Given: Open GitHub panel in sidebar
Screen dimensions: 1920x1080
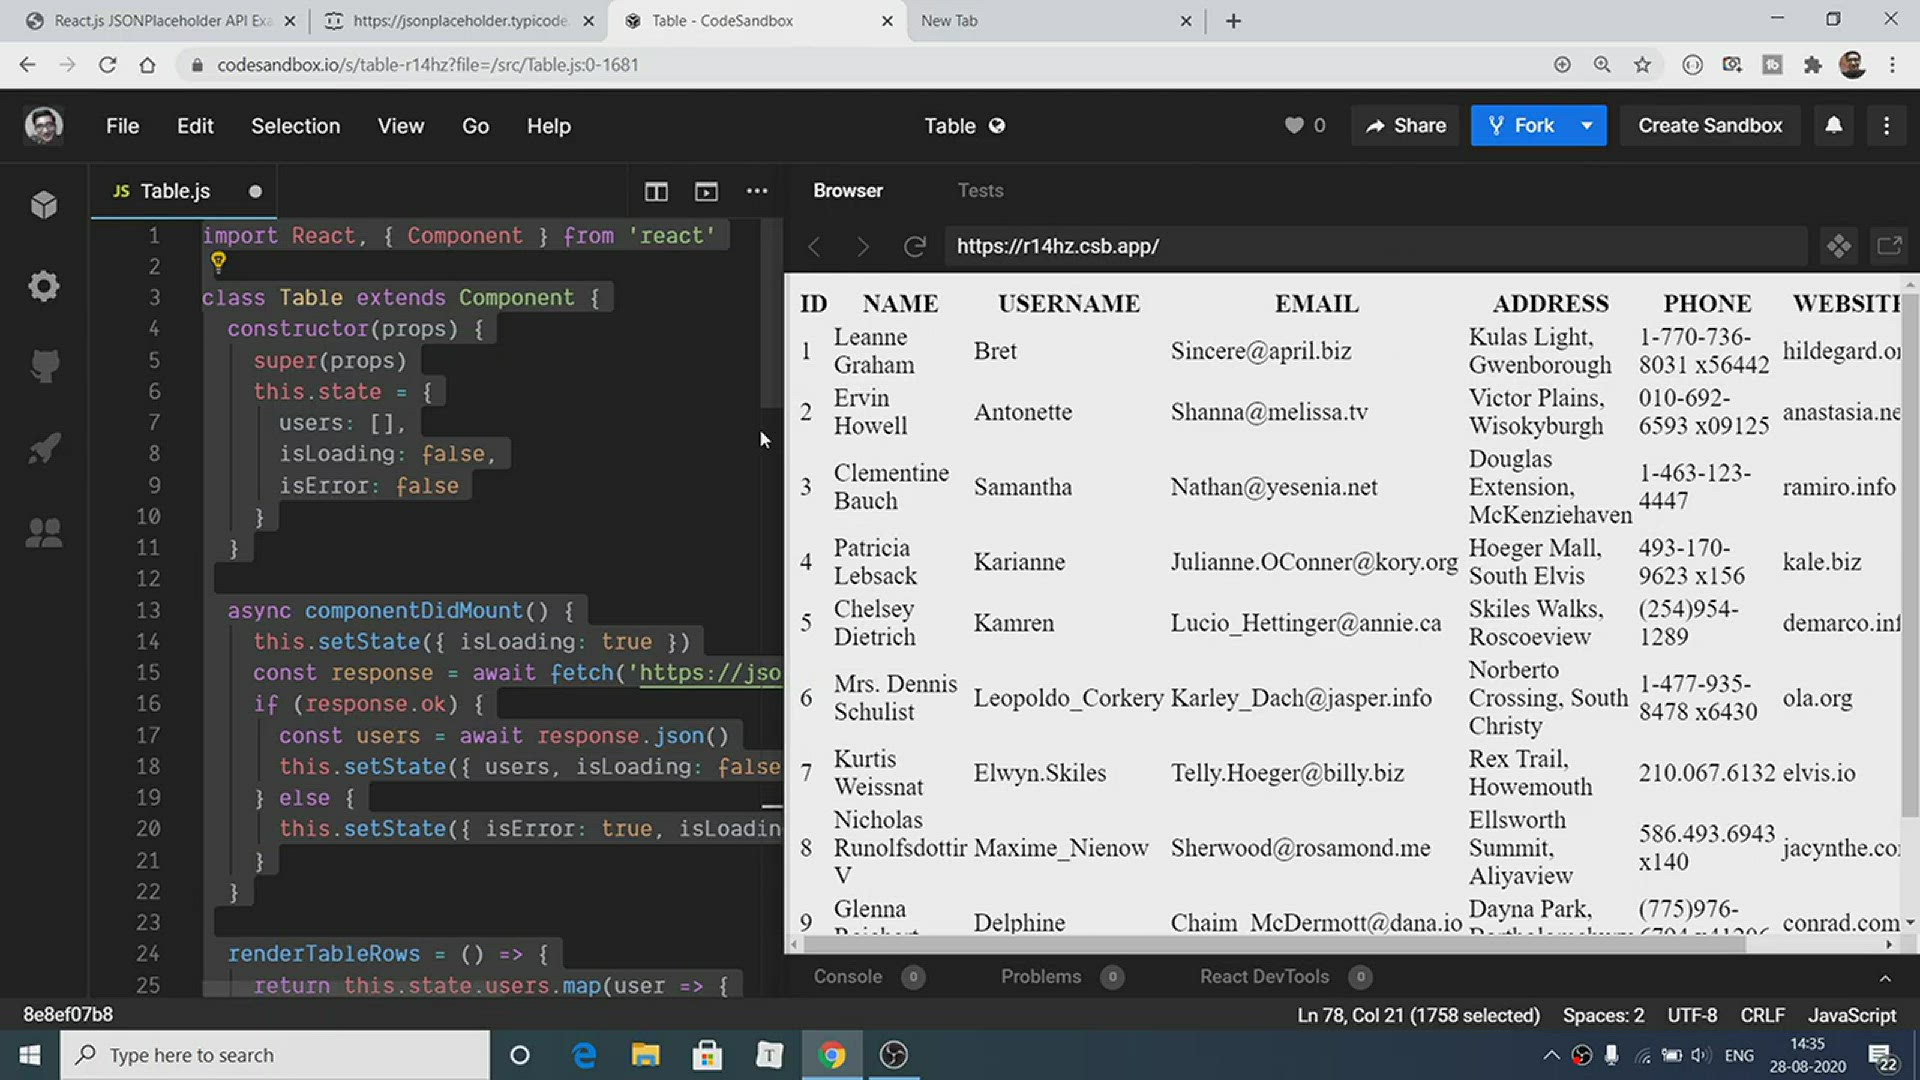Looking at the screenshot, I should (44, 367).
